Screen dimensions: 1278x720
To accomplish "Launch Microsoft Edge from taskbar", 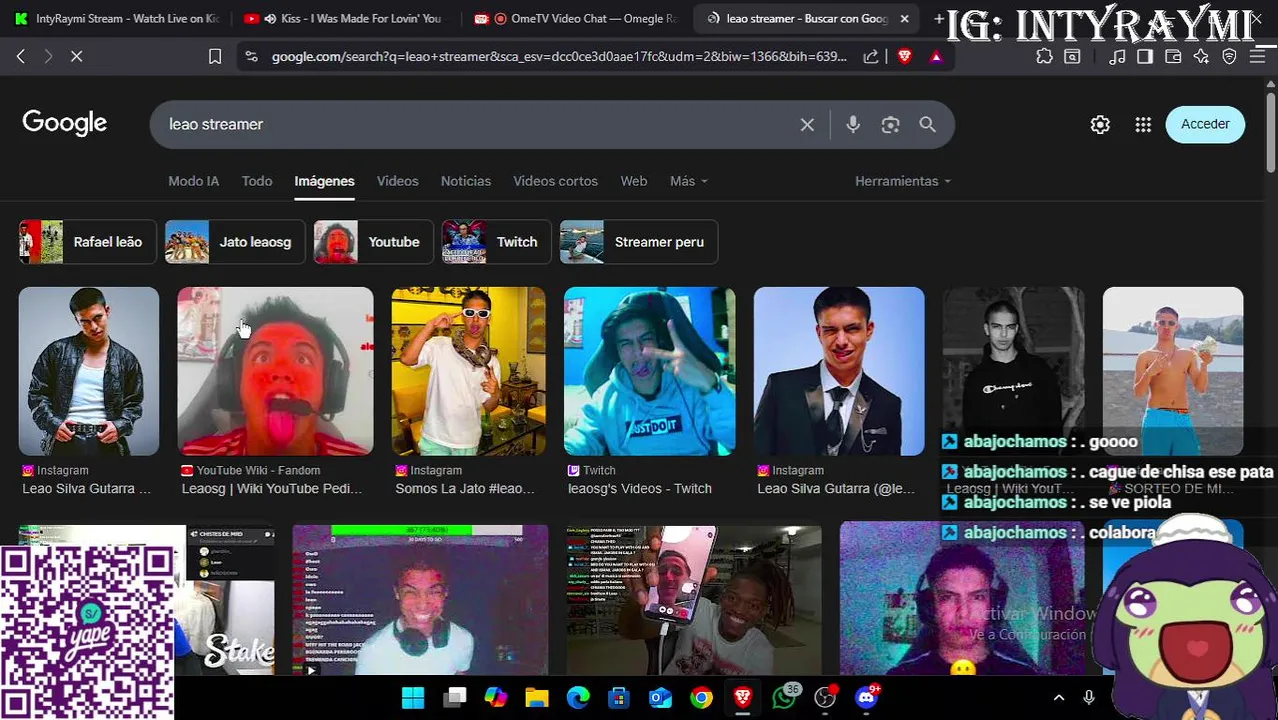I will click(x=578, y=697).
